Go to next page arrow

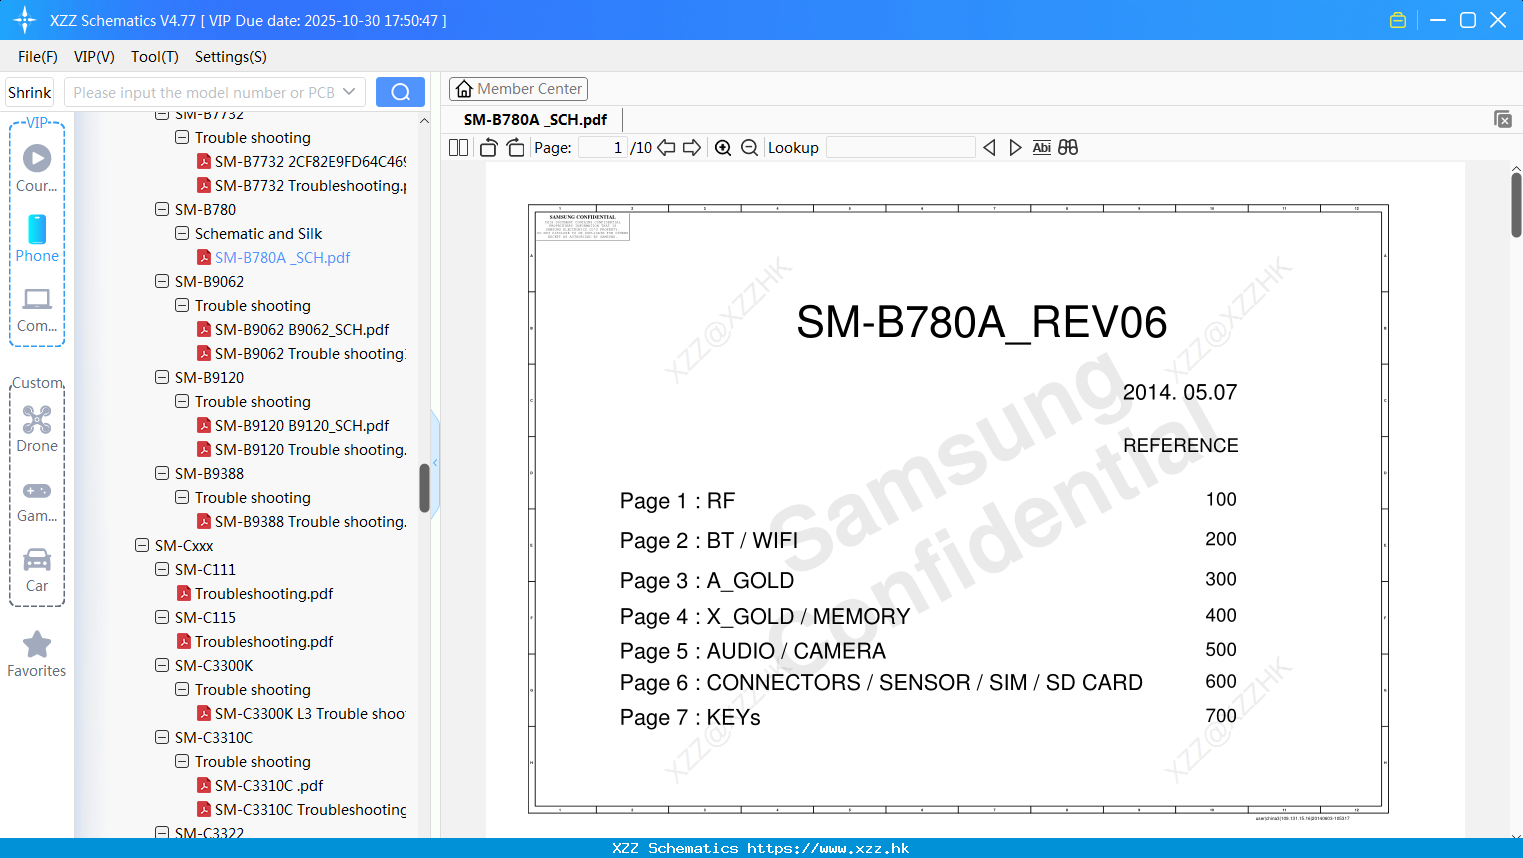point(692,148)
